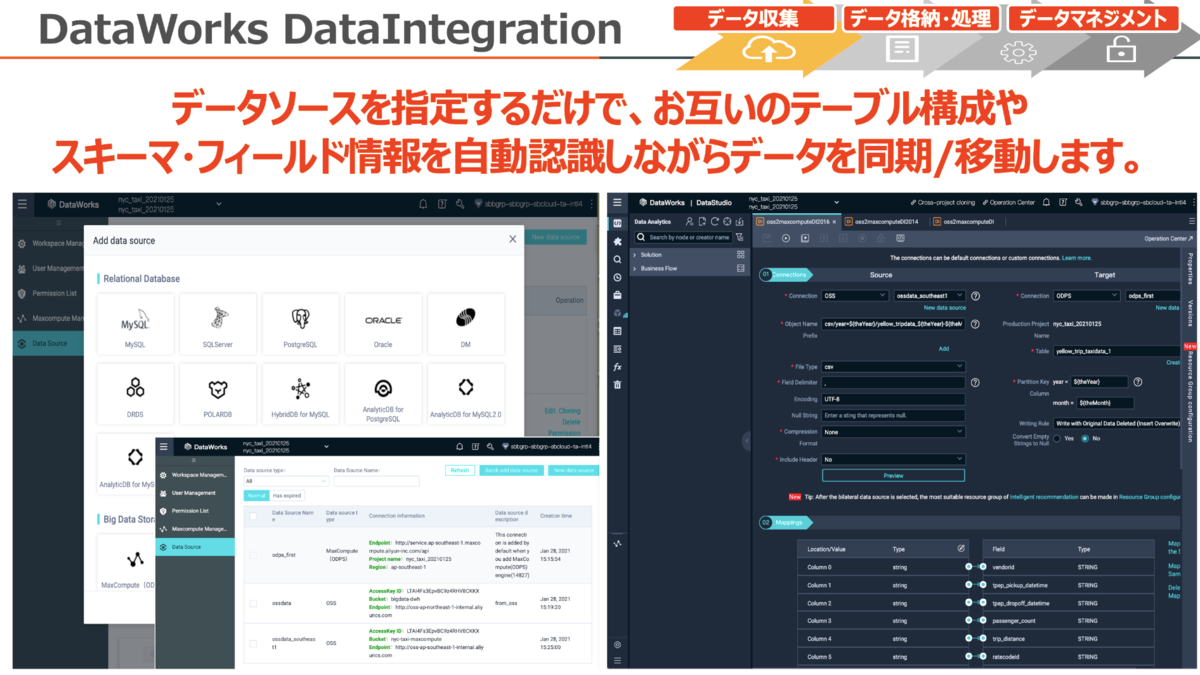
Task: Click the Add link under Object Name Prefix
Action: click(943, 349)
